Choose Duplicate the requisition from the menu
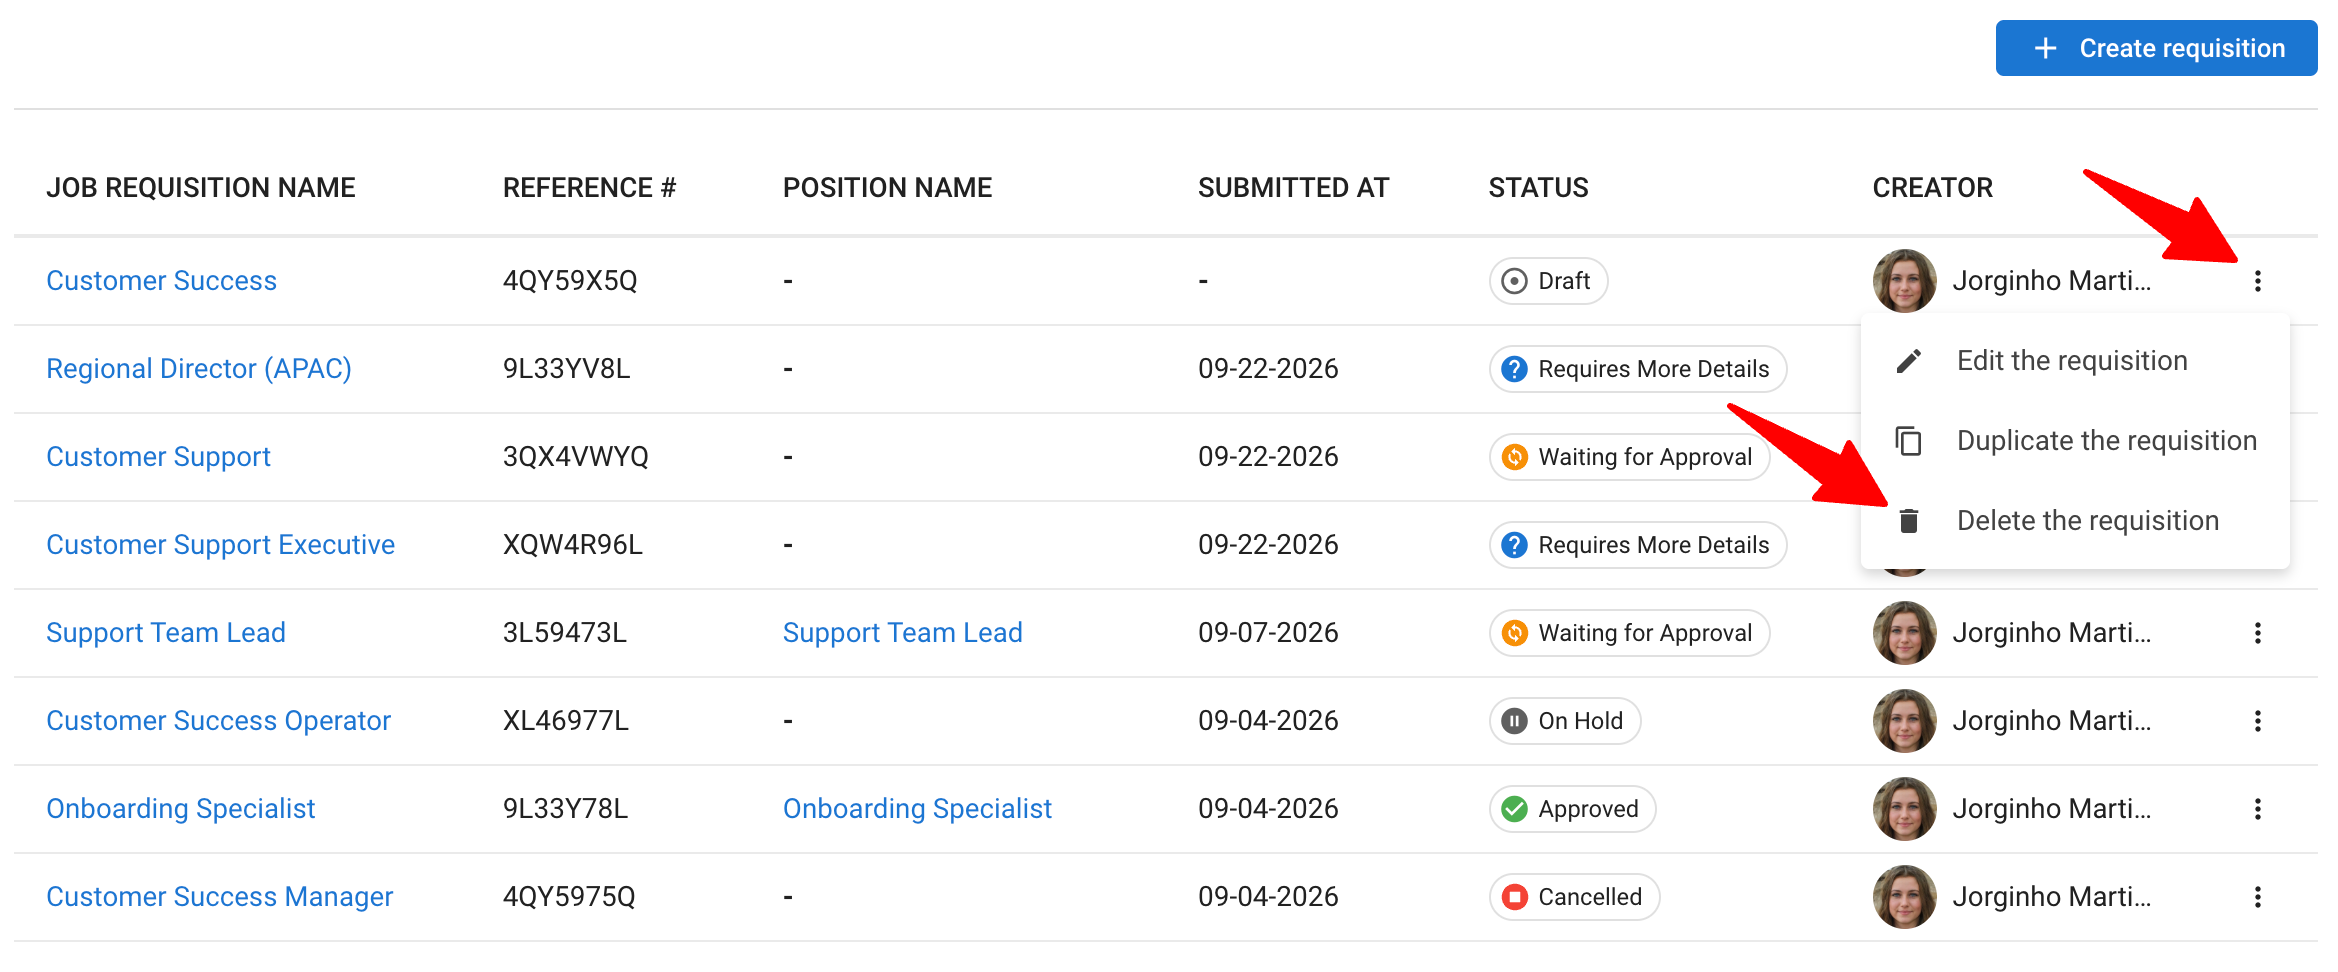The width and height of the screenshot is (2338, 972). point(2075,441)
